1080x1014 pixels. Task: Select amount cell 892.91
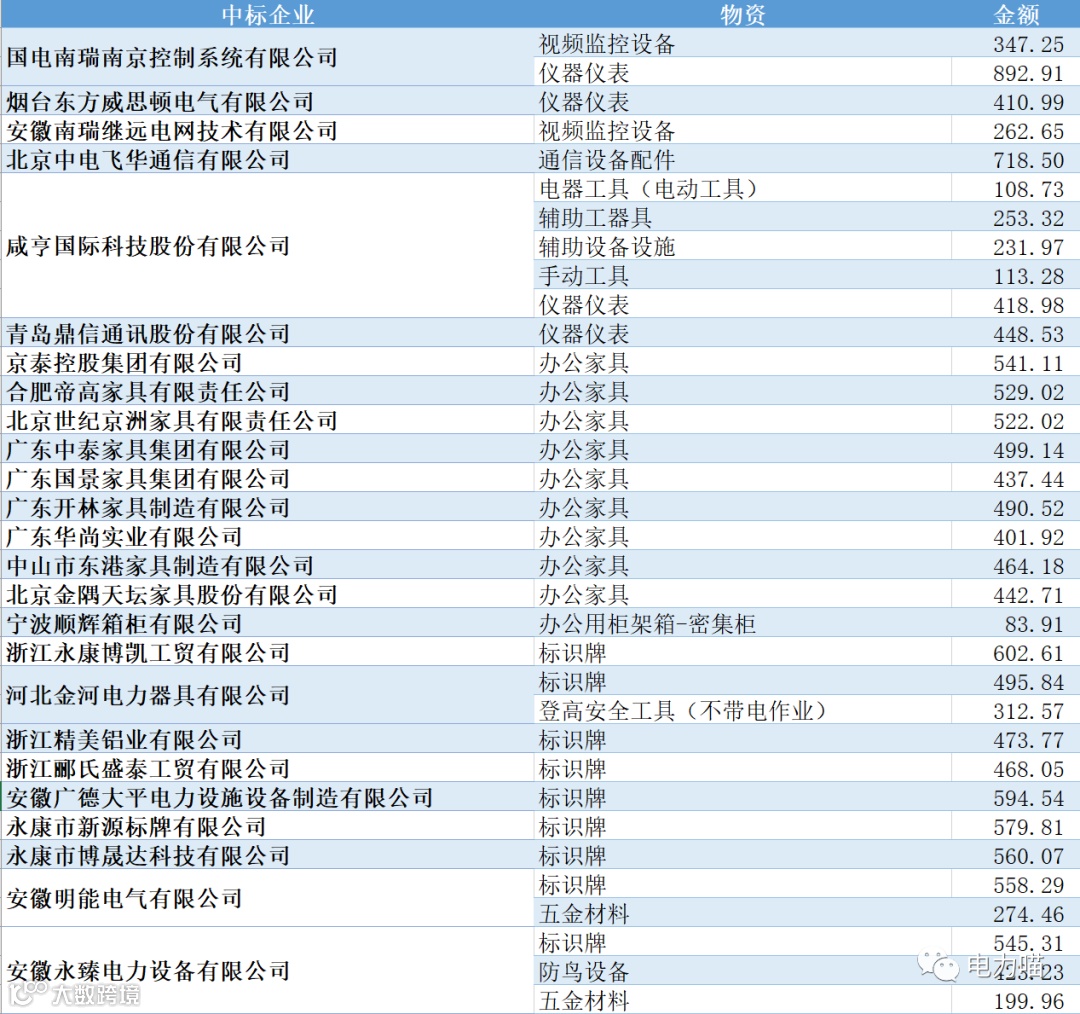tap(1015, 72)
